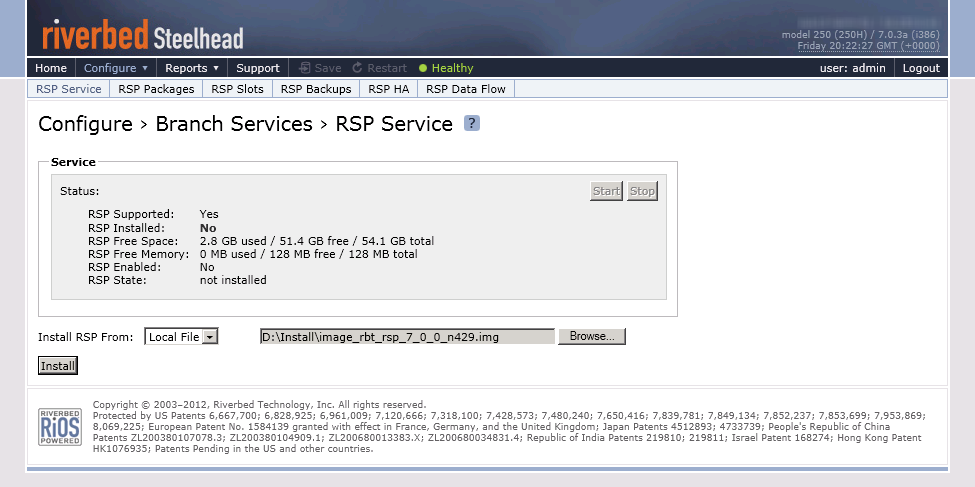Switch to the RSP Packages tab

click(156, 89)
